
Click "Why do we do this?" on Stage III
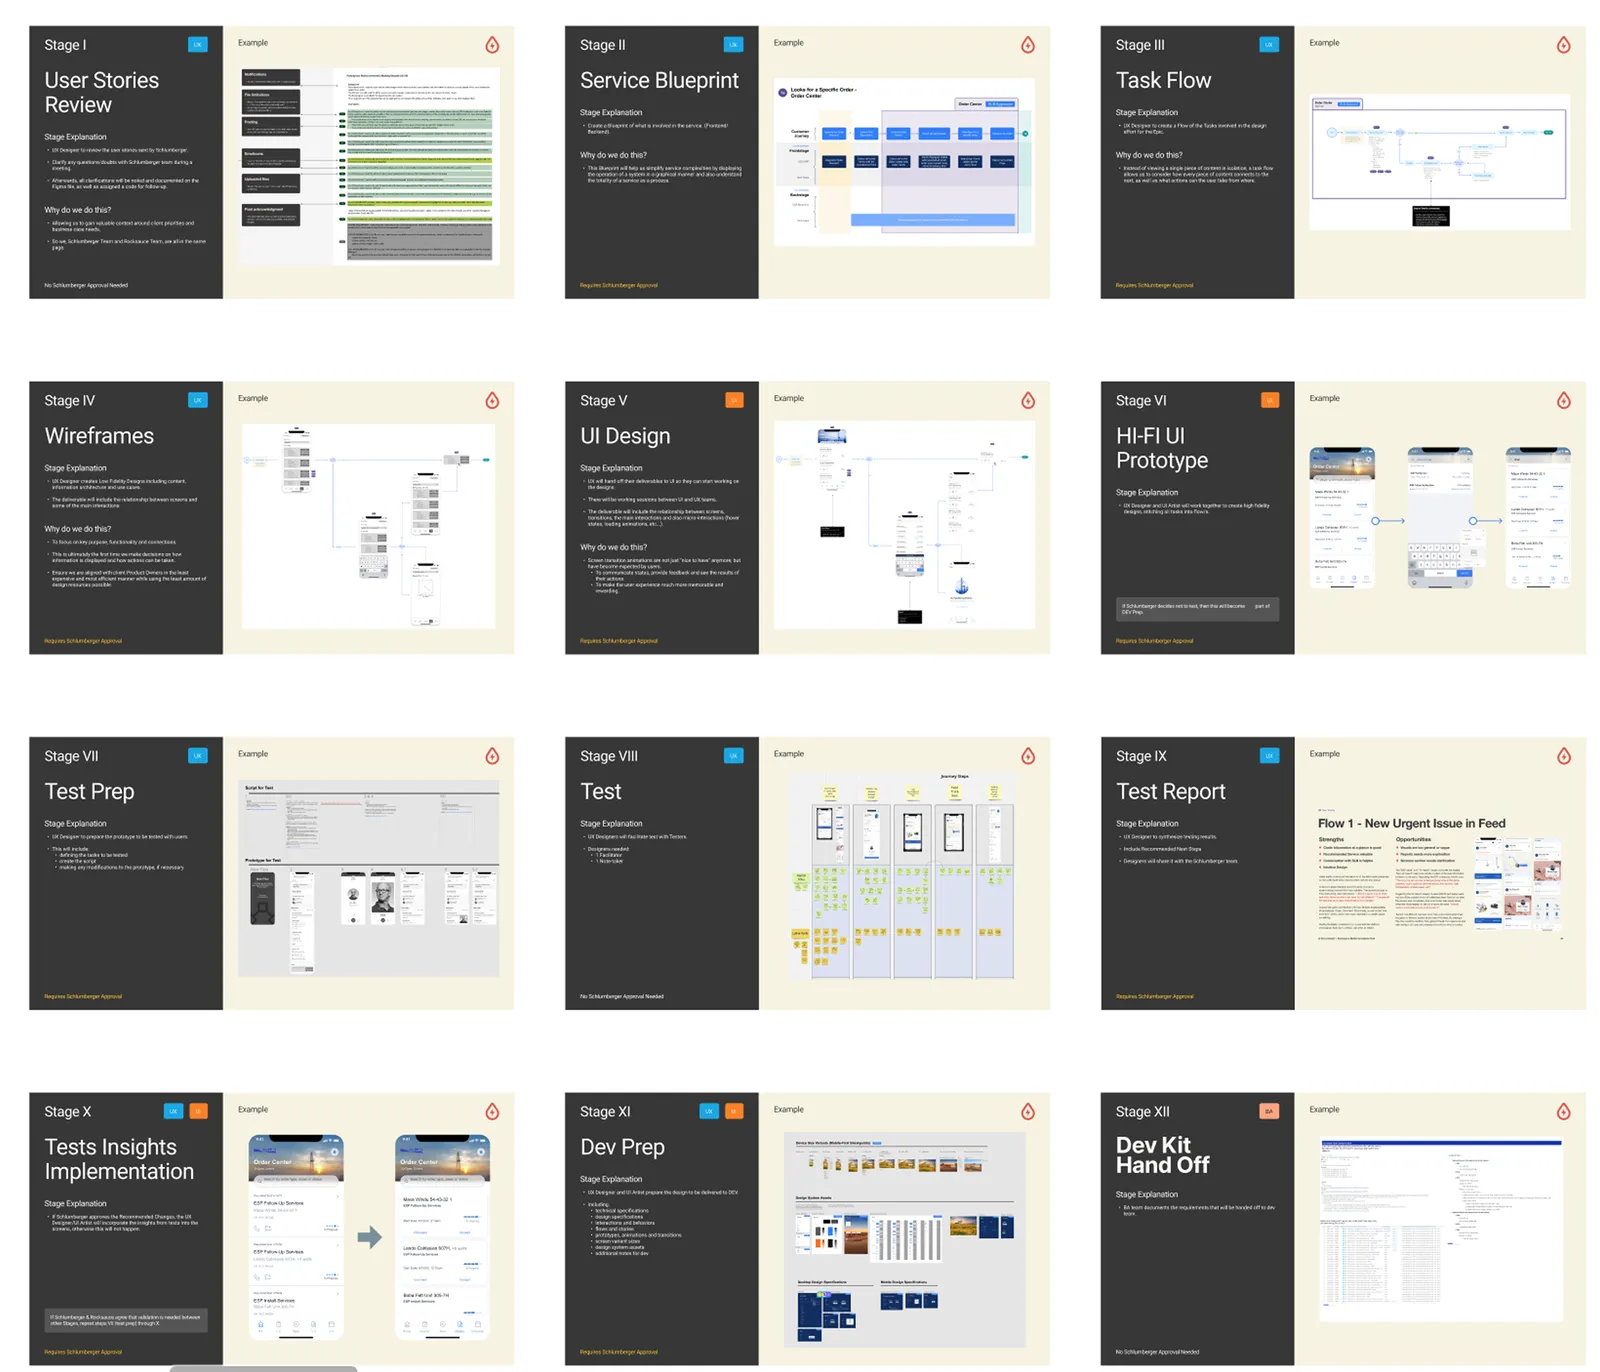pos(1149,155)
